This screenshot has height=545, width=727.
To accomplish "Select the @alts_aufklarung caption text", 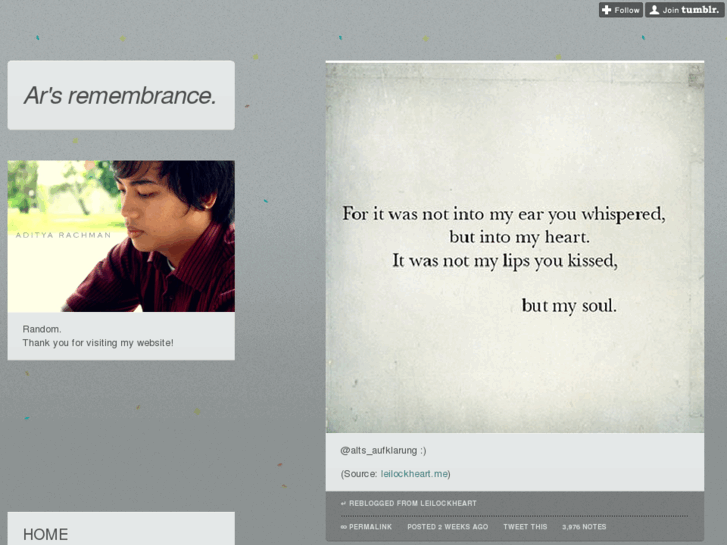I will click(x=383, y=450).
